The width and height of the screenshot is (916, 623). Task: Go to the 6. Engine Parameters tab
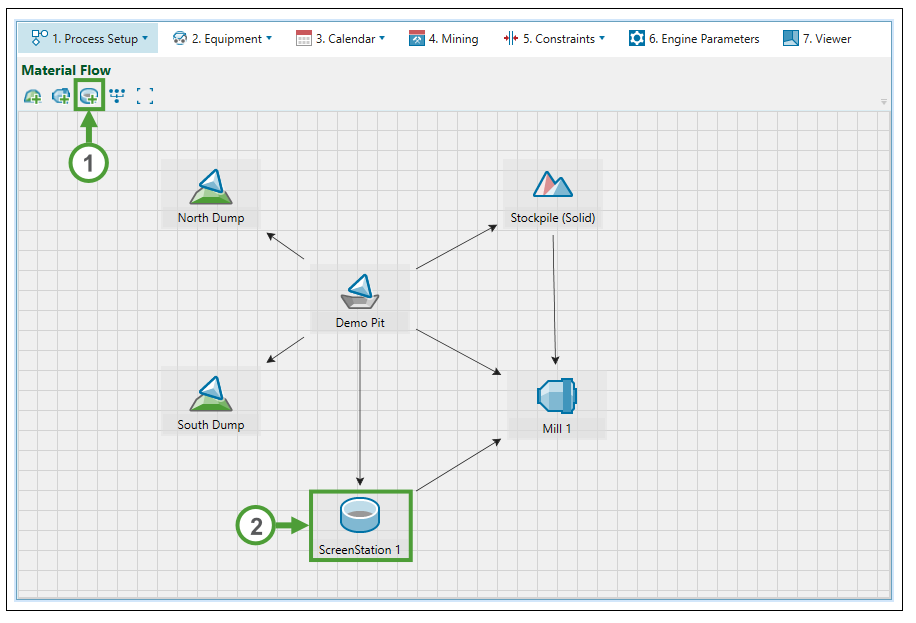coord(694,39)
